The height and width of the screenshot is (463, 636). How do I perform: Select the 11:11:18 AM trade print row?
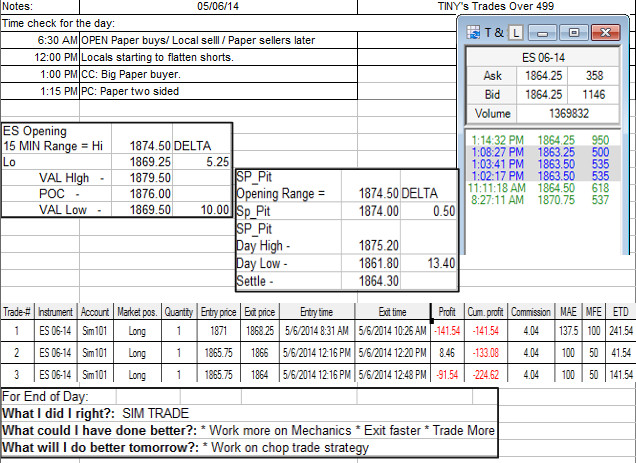542,188
